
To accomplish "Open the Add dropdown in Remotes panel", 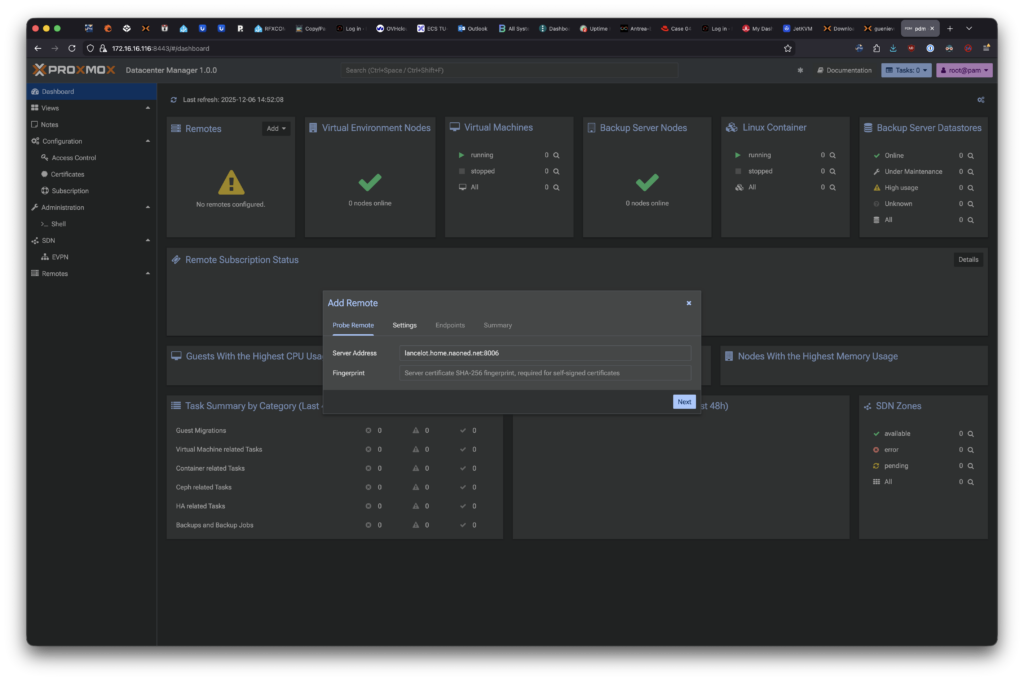I will click(x=276, y=129).
